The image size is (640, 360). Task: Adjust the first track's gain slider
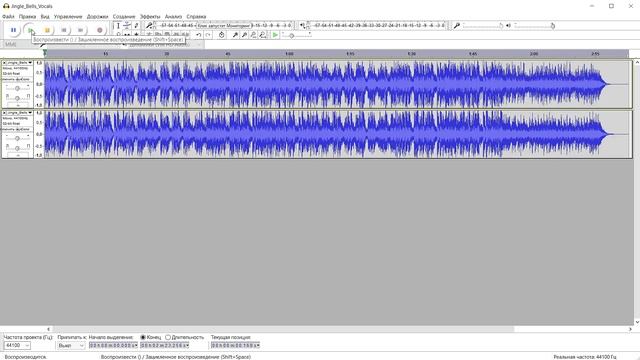17,87
